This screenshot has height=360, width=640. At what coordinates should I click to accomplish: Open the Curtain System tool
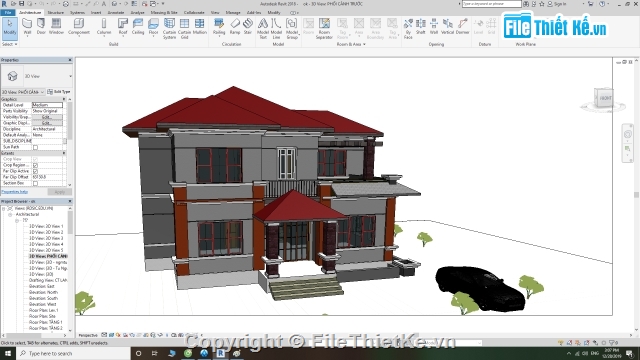169,29
